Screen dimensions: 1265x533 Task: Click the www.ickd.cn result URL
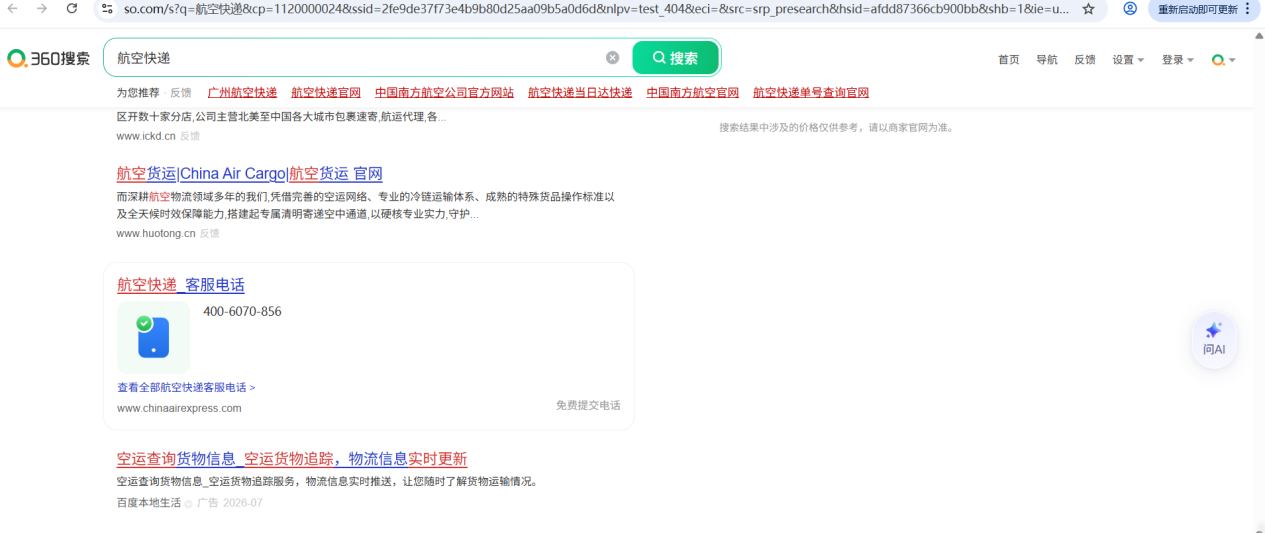(146, 136)
